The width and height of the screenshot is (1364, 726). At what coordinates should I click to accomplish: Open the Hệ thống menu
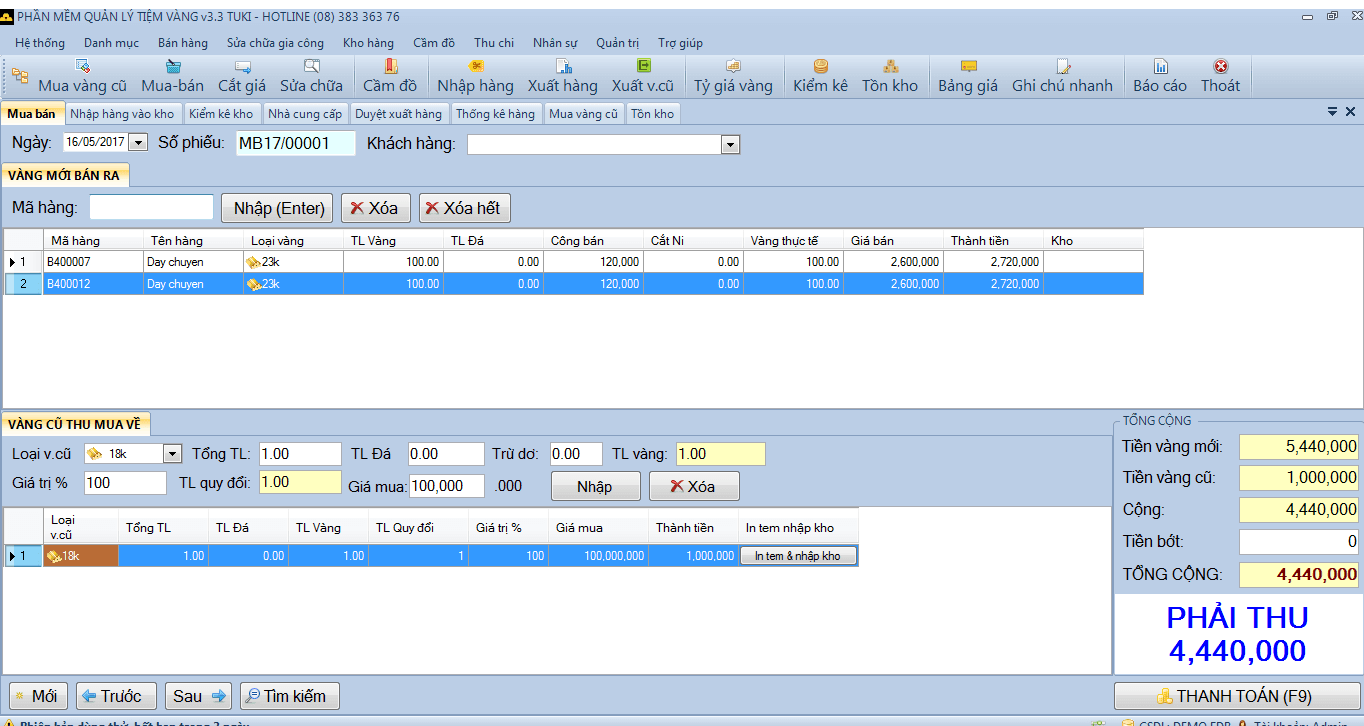click(40, 43)
